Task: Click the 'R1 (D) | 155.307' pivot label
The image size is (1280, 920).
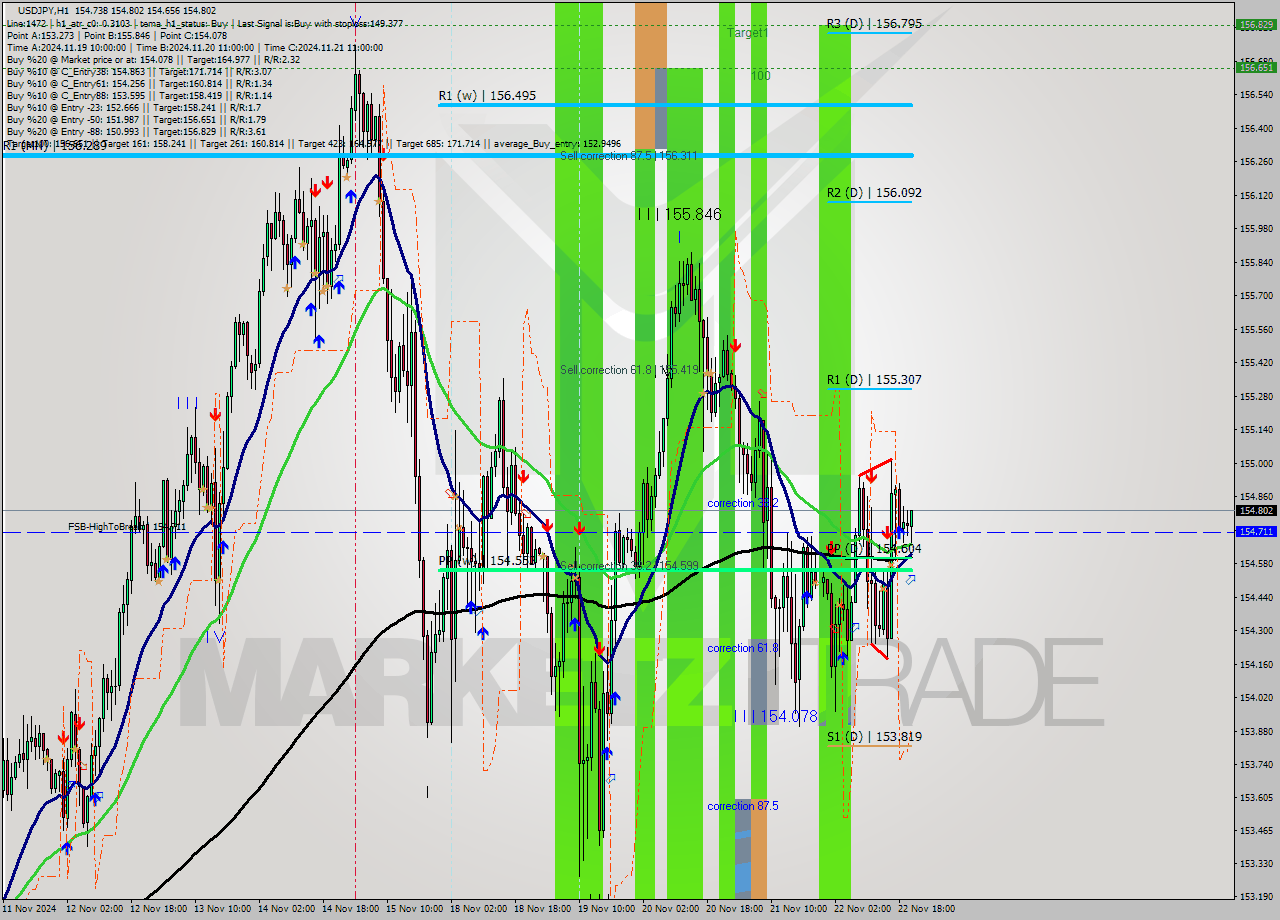Action: click(874, 380)
